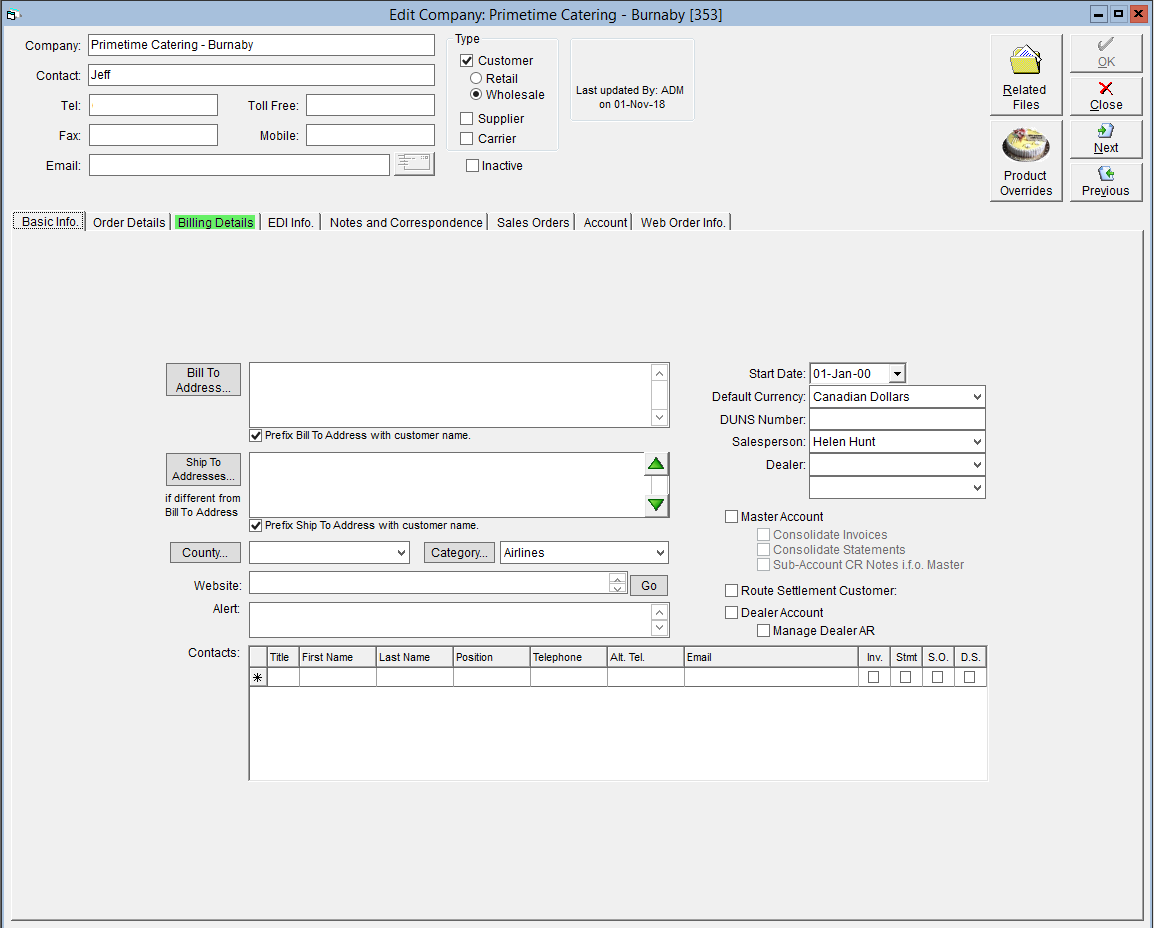Tick D.S. checkbox in new contact row
The width and height of the screenshot is (1155, 928).
click(969, 677)
